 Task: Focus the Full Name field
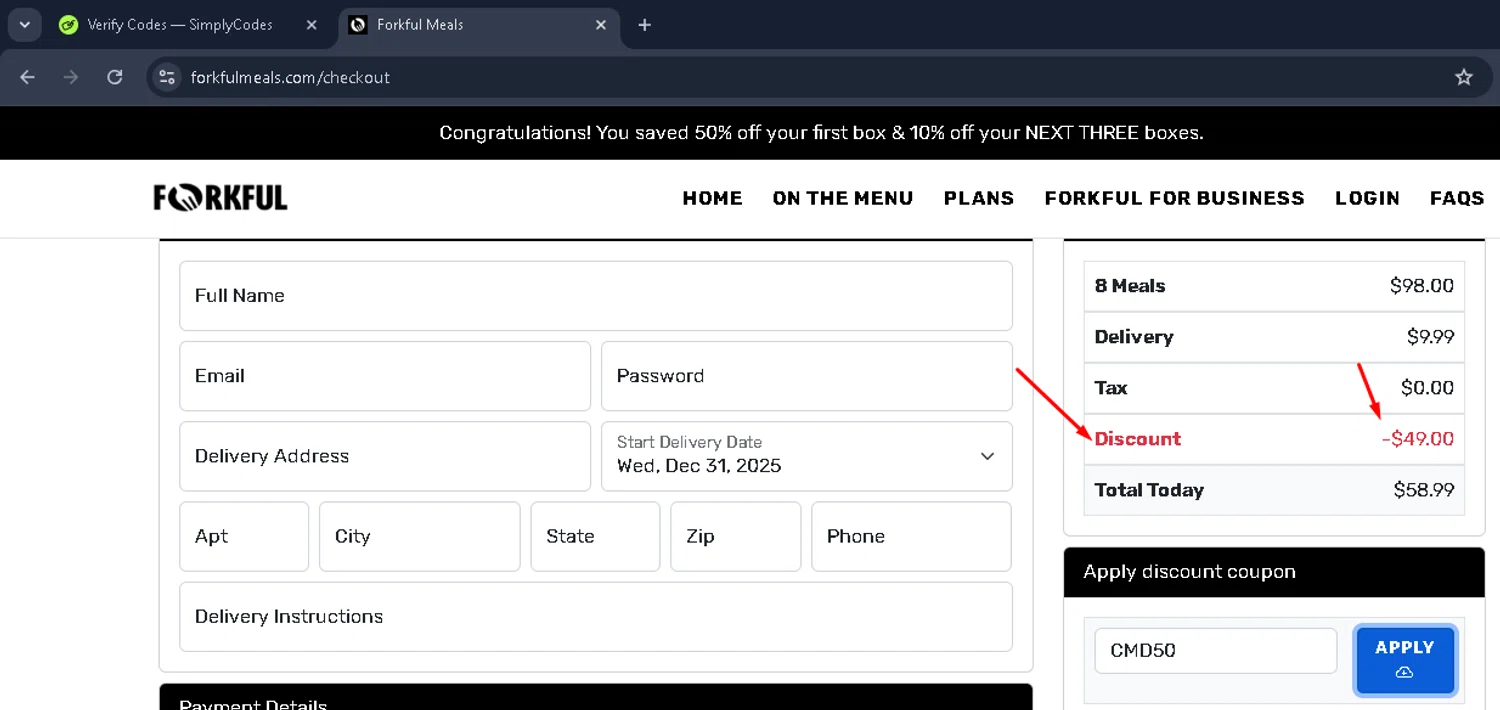coord(596,296)
